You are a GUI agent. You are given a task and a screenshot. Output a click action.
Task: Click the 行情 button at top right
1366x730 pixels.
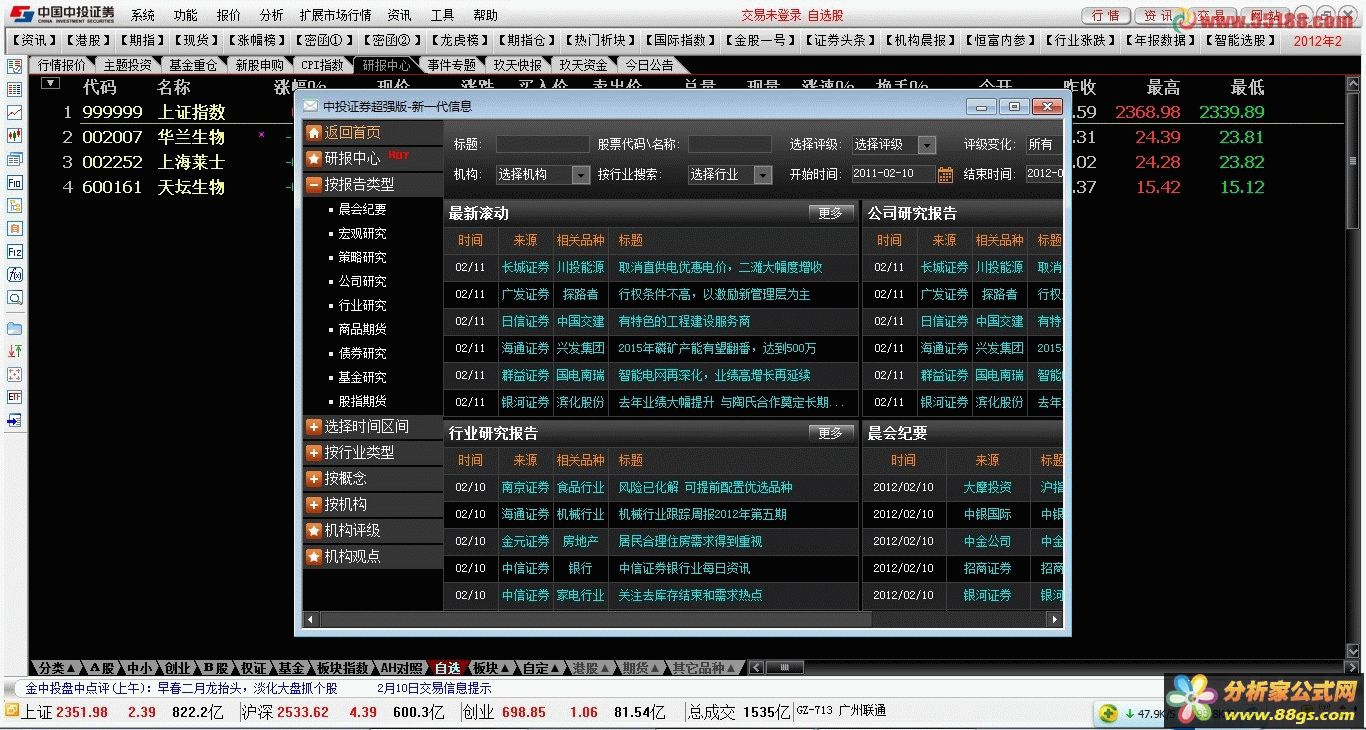coord(1106,16)
